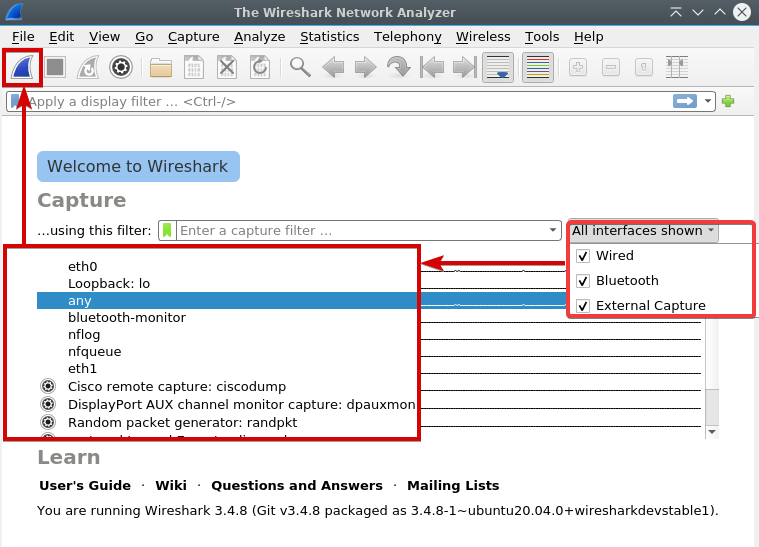The image size is (759, 547).
Task: Stop capturing packets toolbar button
Action: [55, 67]
